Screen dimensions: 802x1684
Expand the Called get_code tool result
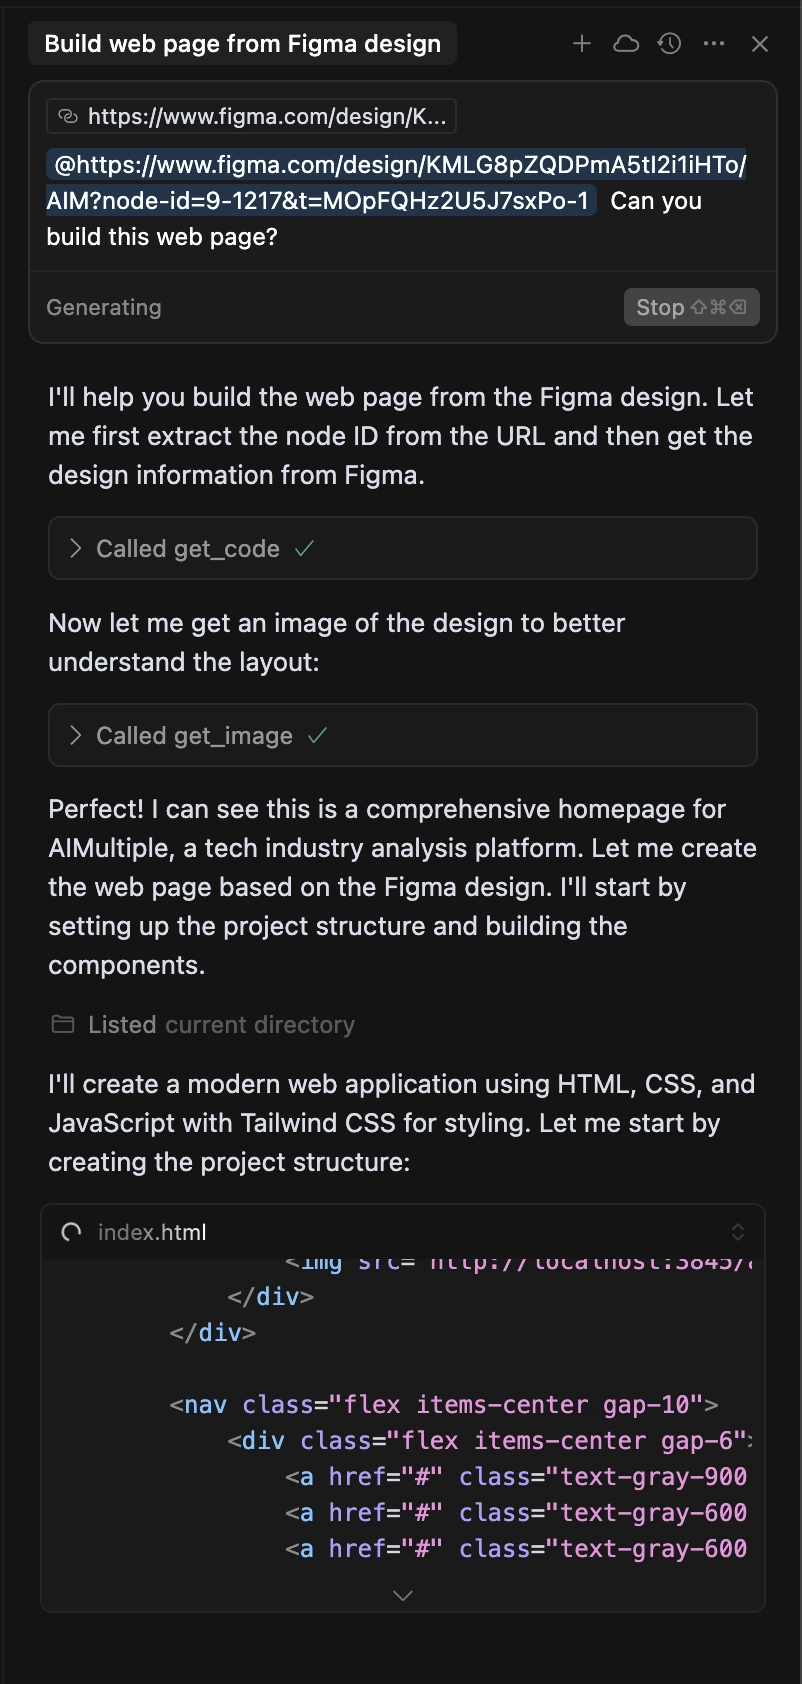[x=403, y=548]
